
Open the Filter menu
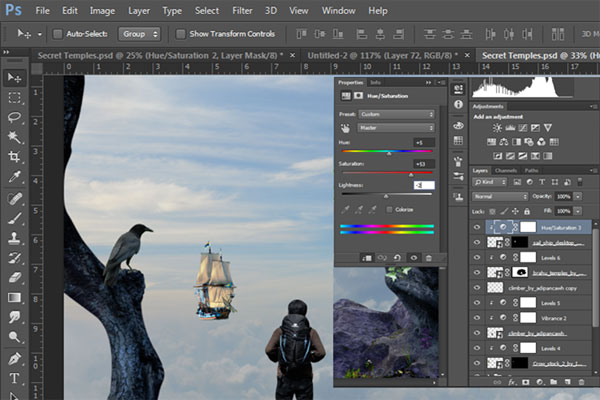point(242,10)
